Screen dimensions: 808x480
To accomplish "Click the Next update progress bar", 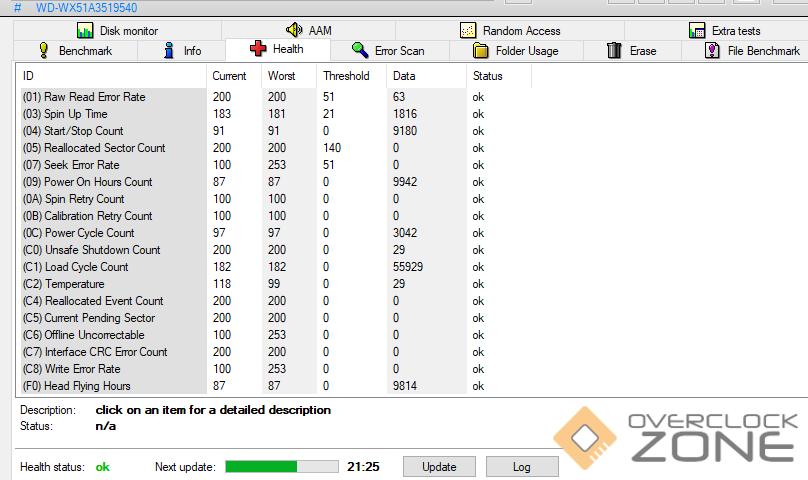I will click(x=282, y=467).
